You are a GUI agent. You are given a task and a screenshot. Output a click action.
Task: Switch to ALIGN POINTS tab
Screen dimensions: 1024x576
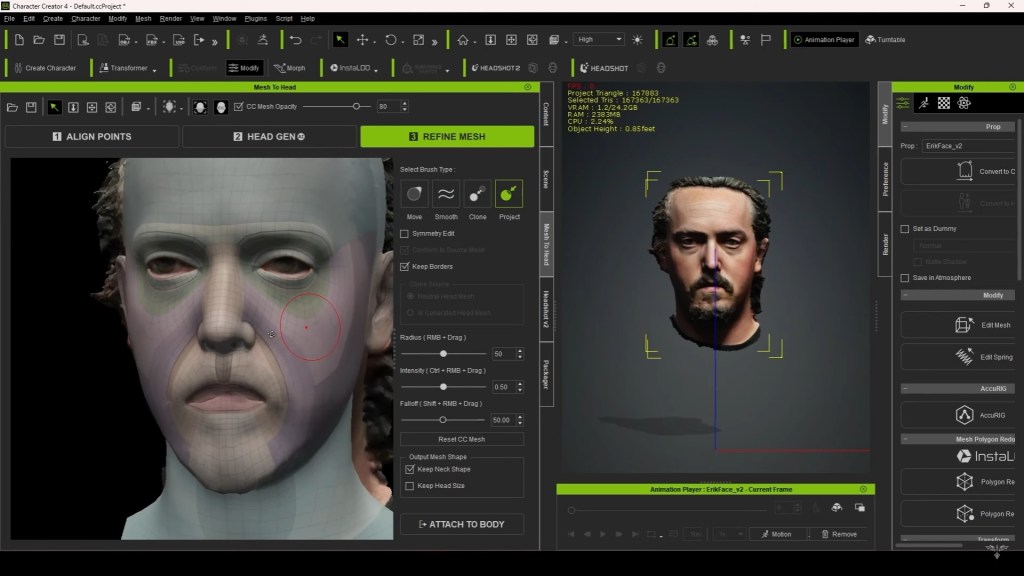[x=92, y=136]
